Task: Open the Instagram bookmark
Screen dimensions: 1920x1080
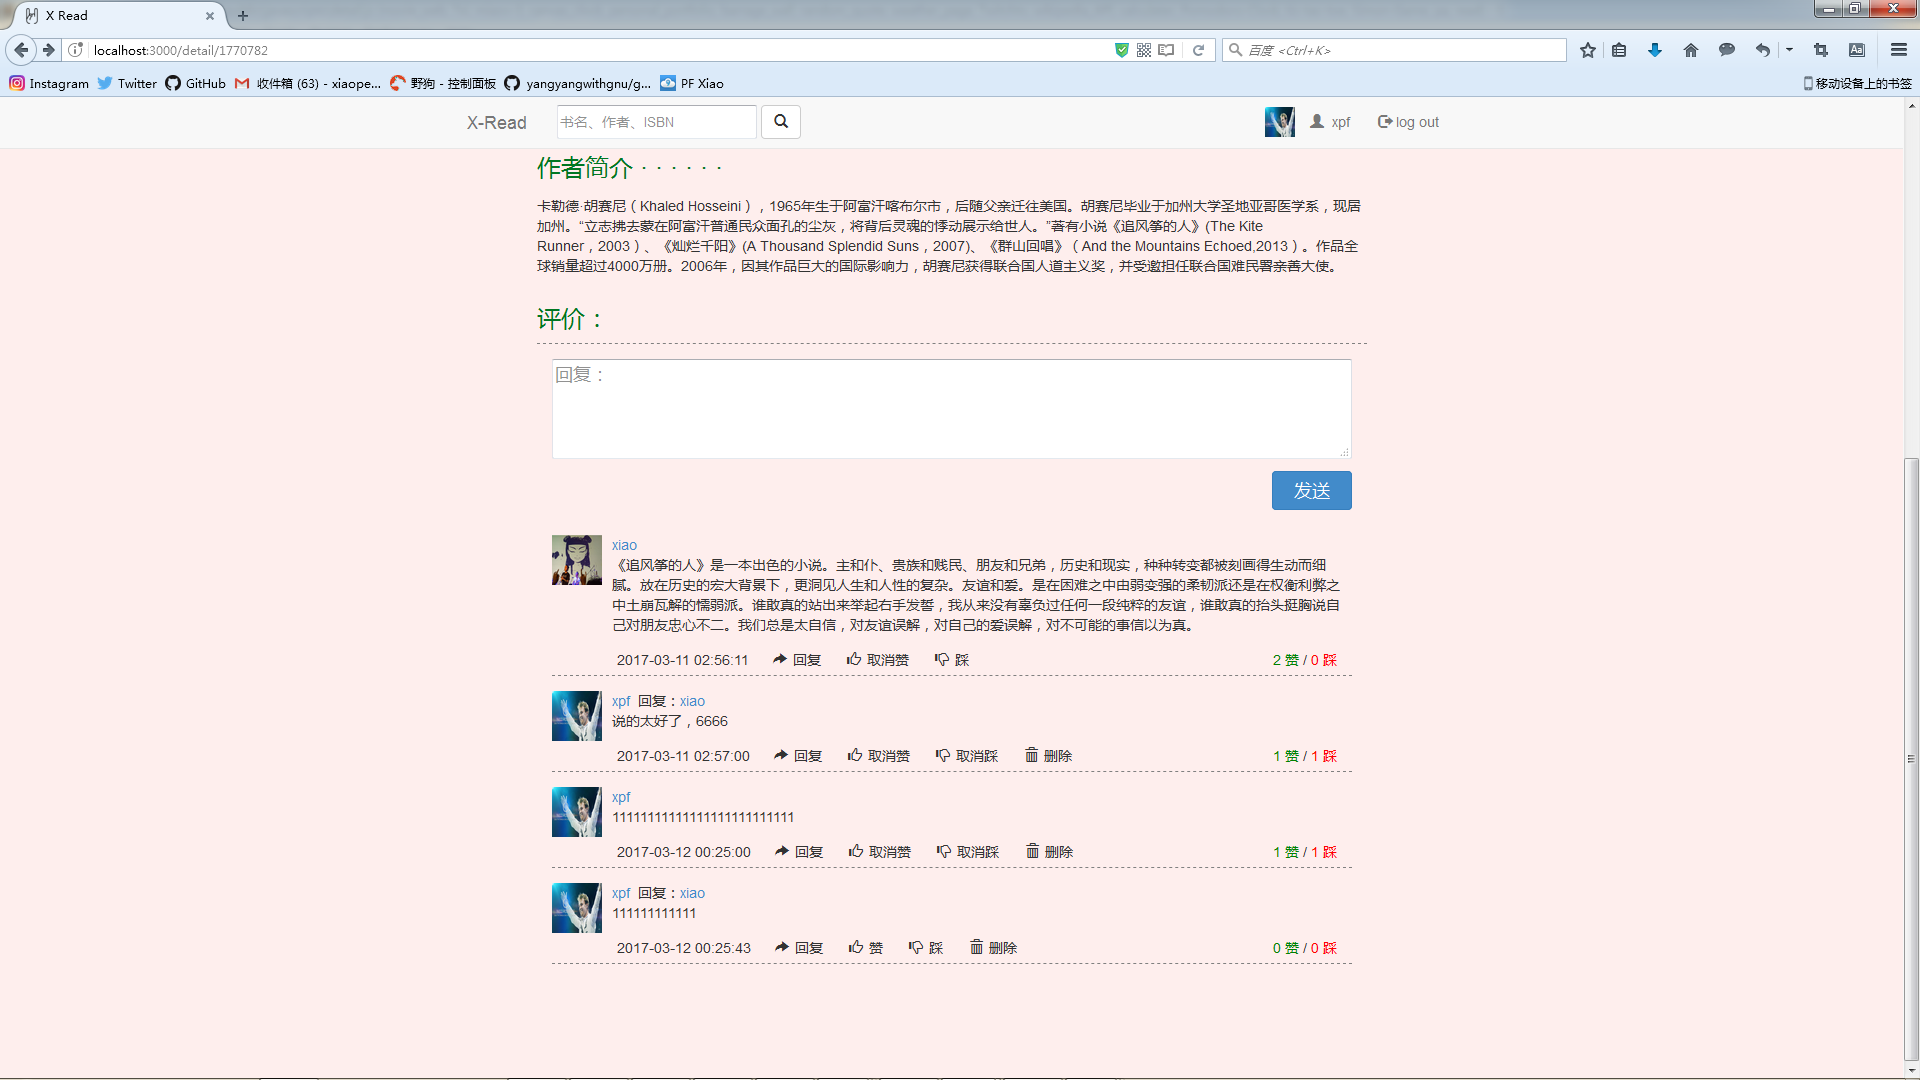Action: pos(49,83)
